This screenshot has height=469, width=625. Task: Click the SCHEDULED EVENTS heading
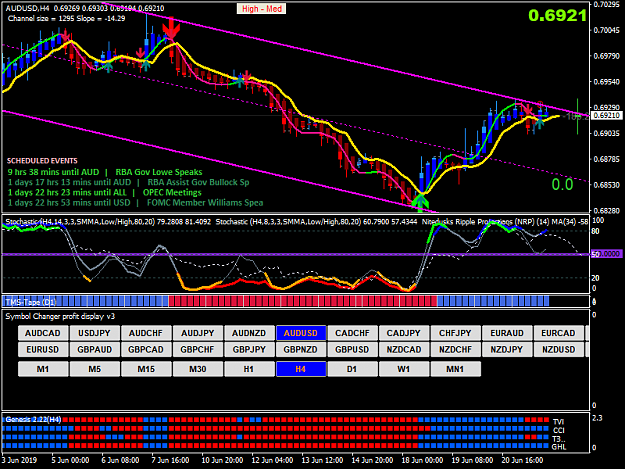point(42,161)
